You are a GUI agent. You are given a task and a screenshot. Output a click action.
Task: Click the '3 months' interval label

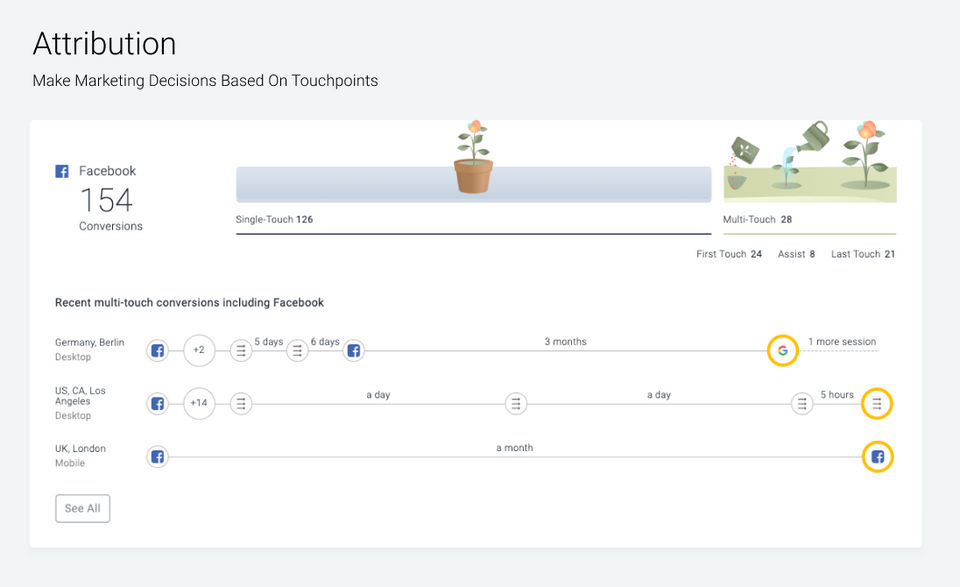[x=566, y=342]
